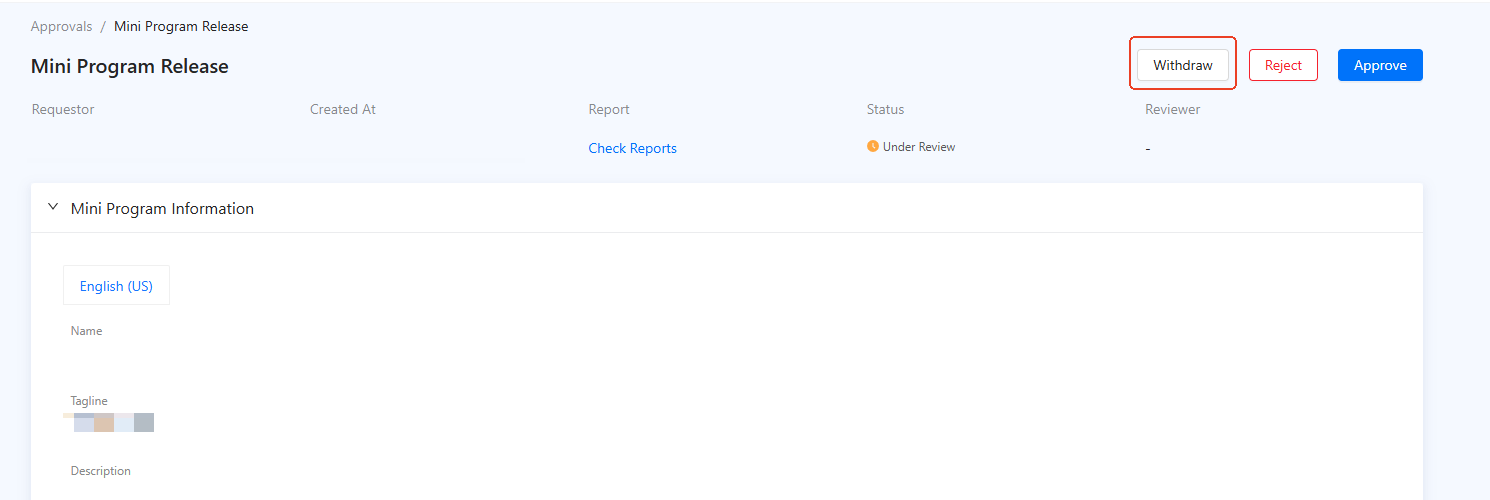Click the Mini Program Release page heading
The height and width of the screenshot is (500, 1490).
[x=130, y=67]
